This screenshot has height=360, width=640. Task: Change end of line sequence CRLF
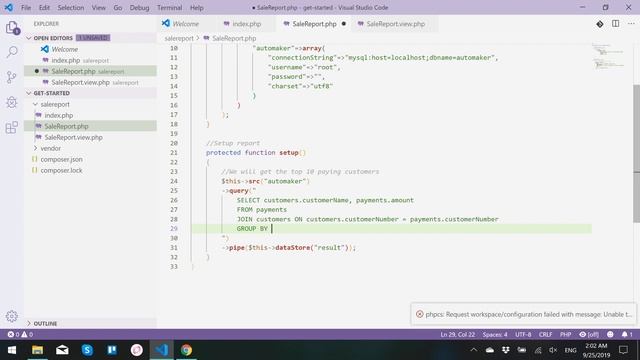pos(545,334)
